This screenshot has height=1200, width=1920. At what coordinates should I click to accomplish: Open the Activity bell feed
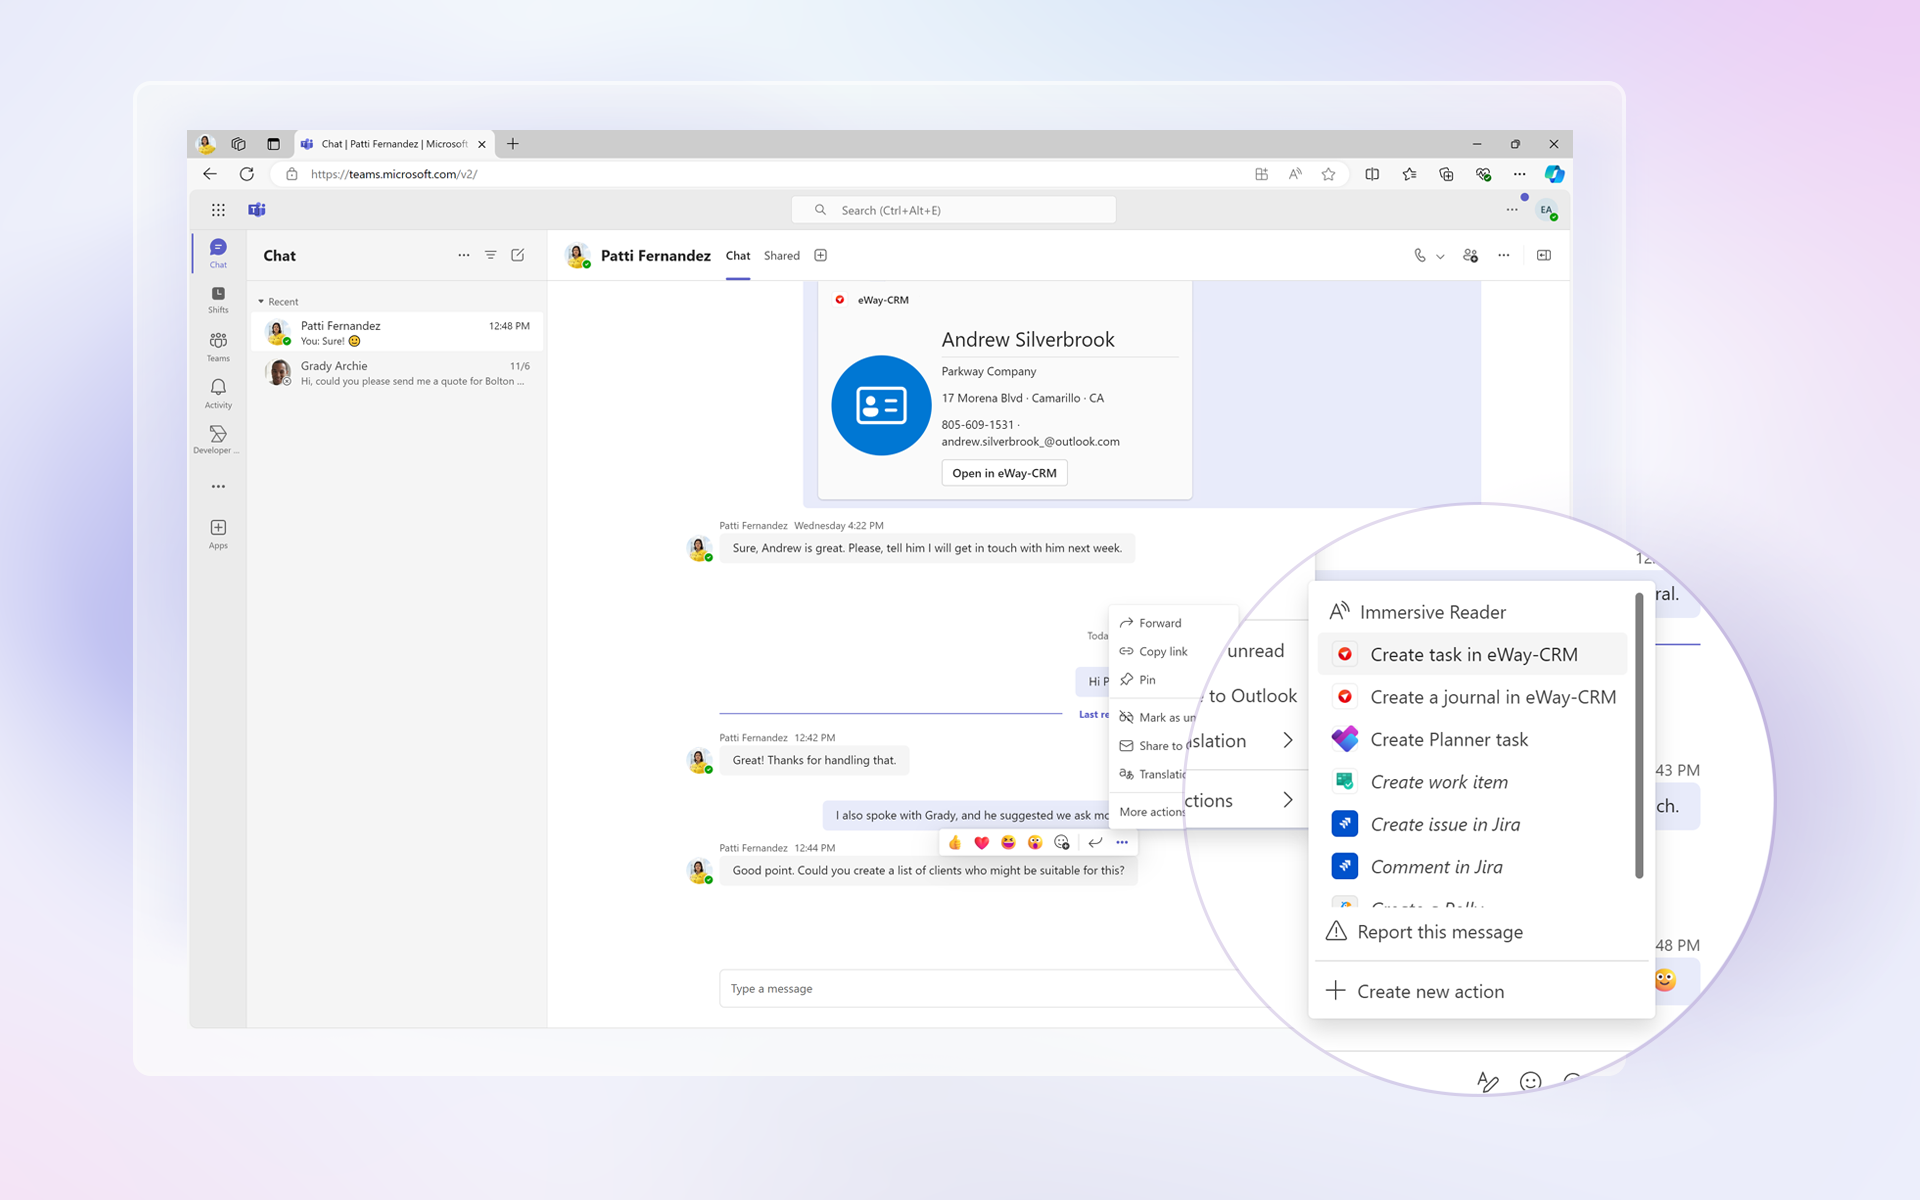tap(218, 394)
